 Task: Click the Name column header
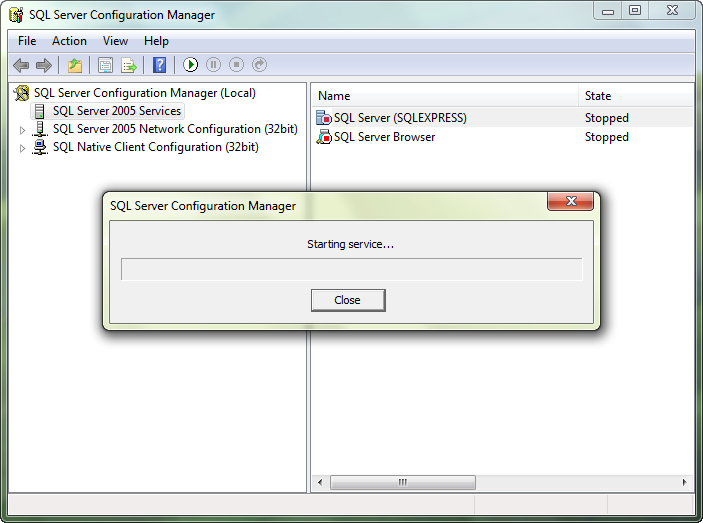point(444,95)
